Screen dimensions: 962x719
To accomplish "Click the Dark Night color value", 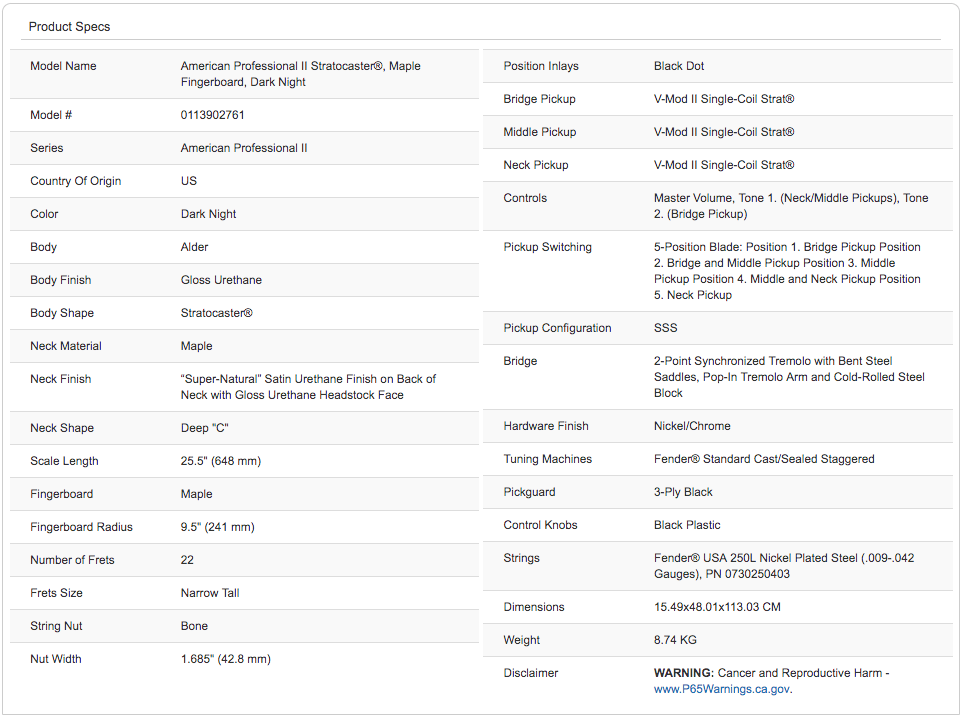I will click(x=208, y=214).
